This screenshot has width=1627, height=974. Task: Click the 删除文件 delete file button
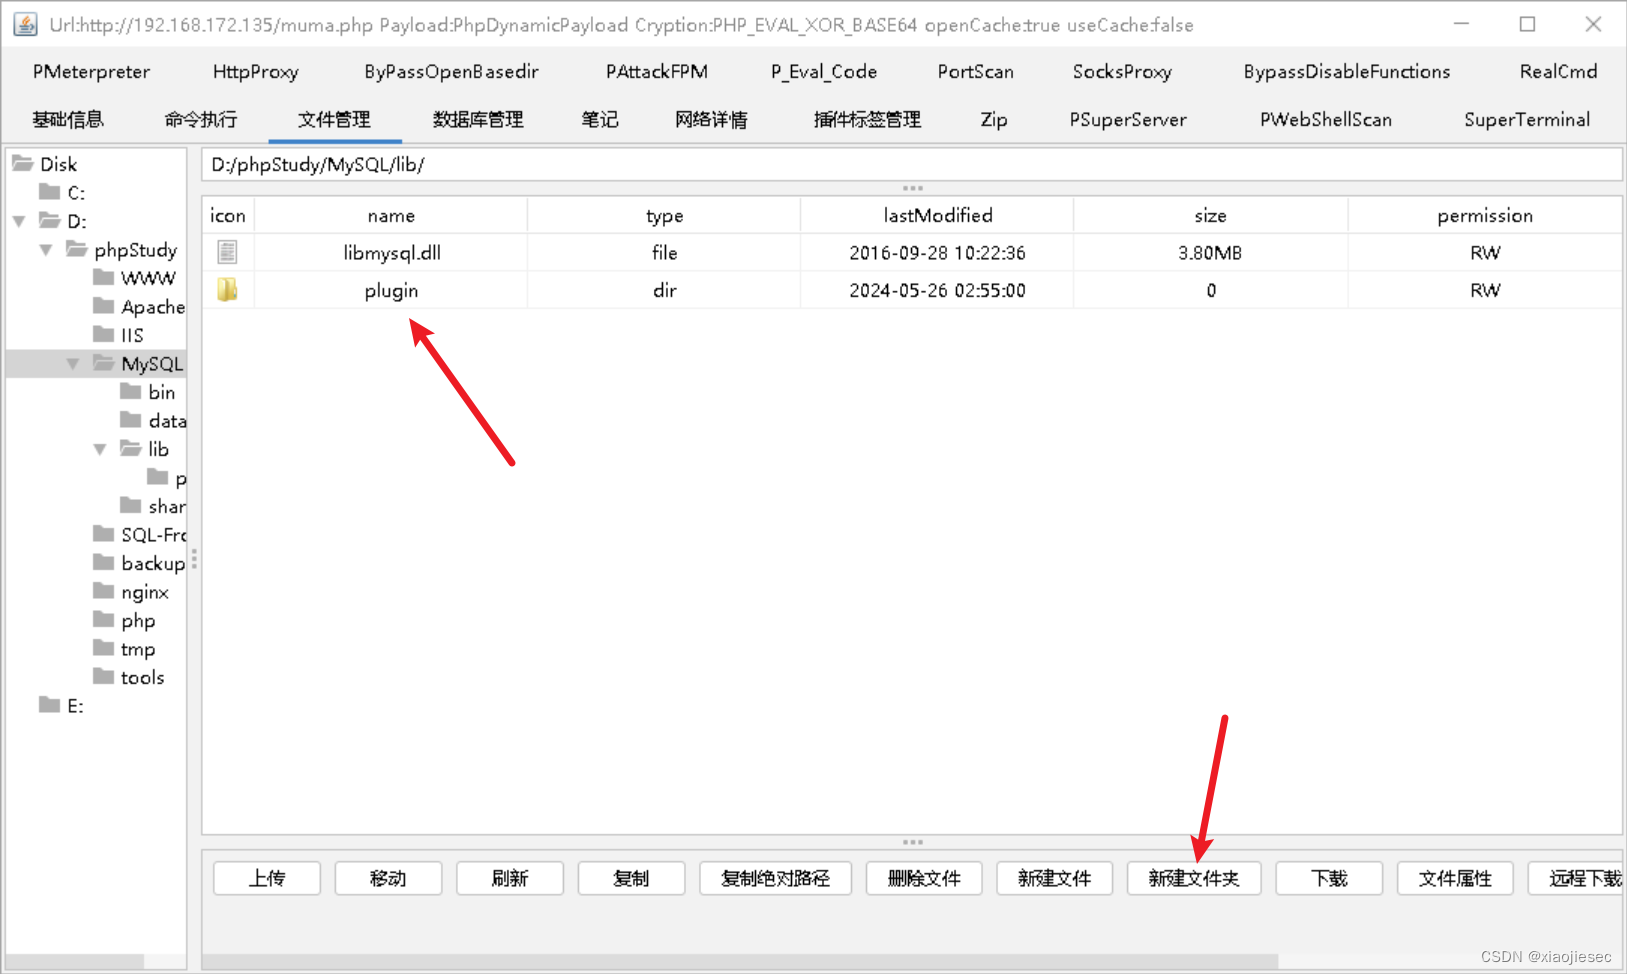pos(923,878)
